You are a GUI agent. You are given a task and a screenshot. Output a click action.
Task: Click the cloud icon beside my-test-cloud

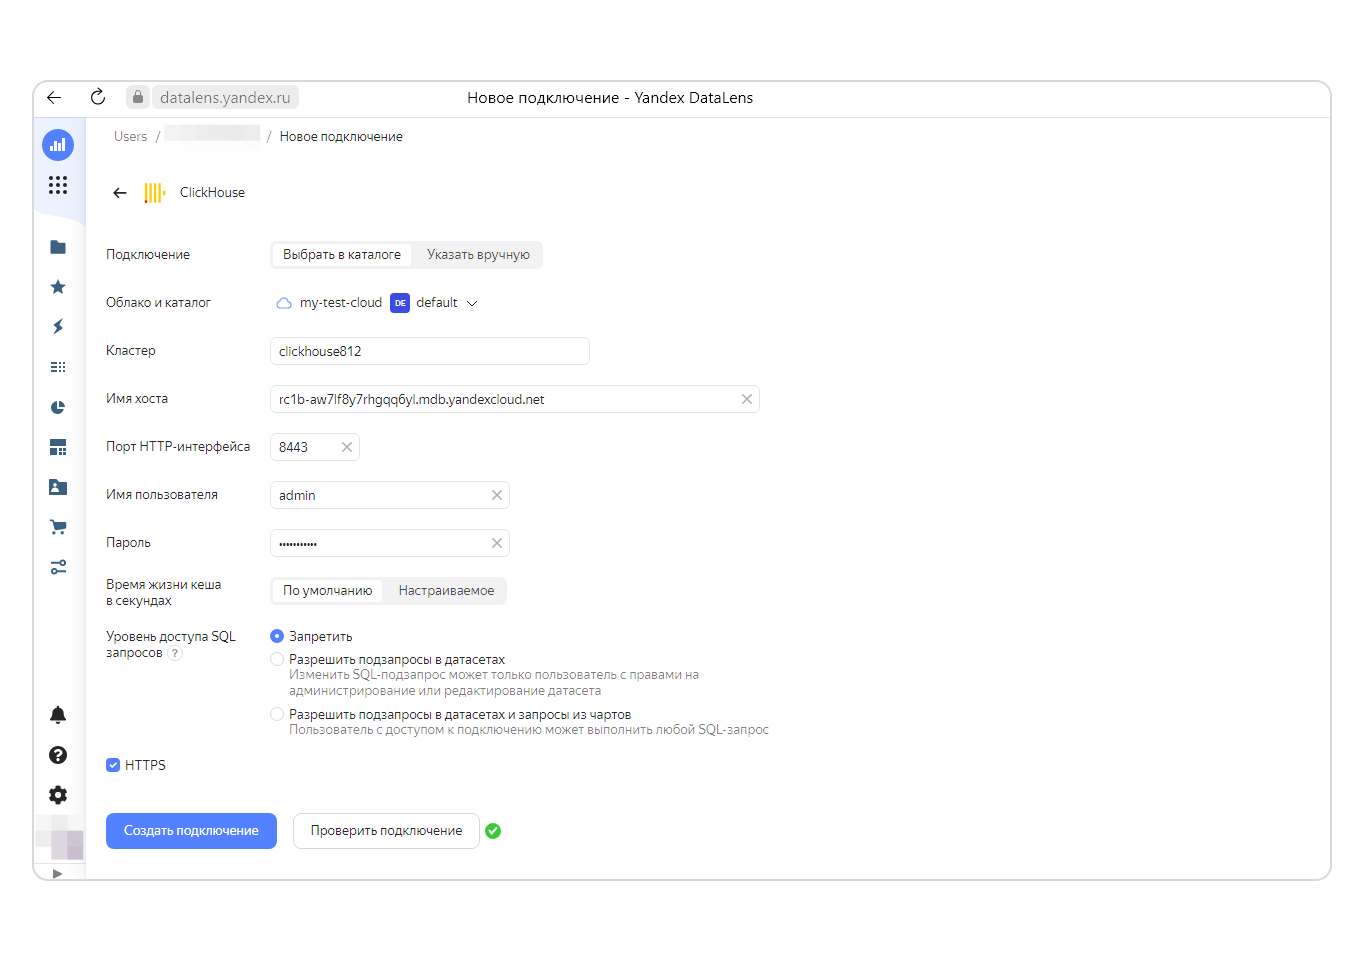pos(284,303)
